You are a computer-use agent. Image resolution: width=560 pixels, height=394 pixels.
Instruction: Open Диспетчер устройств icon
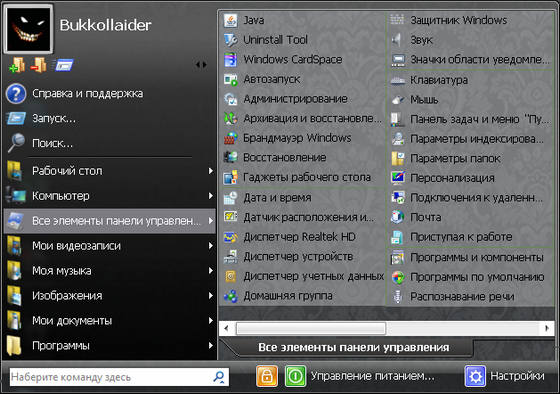[x=231, y=256]
